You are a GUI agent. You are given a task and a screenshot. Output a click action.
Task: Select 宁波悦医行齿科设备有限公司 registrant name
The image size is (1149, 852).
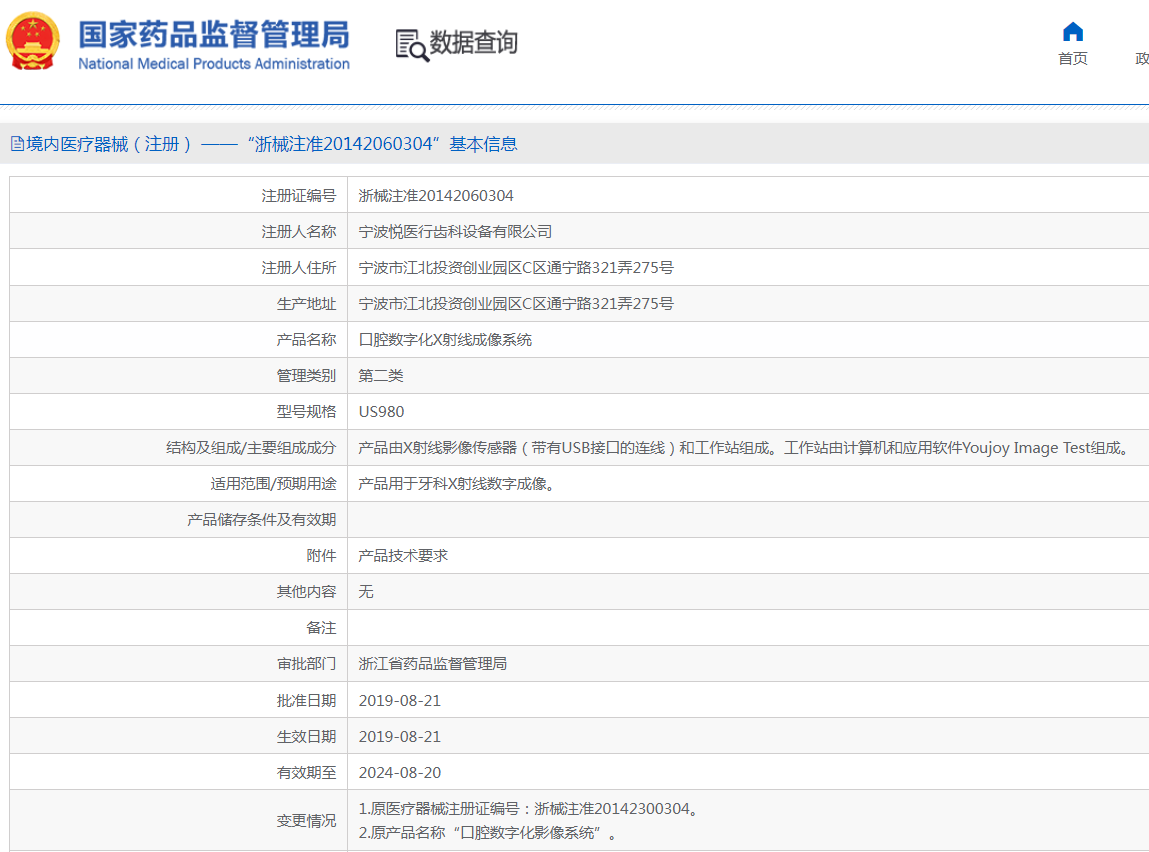pos(455,231)
